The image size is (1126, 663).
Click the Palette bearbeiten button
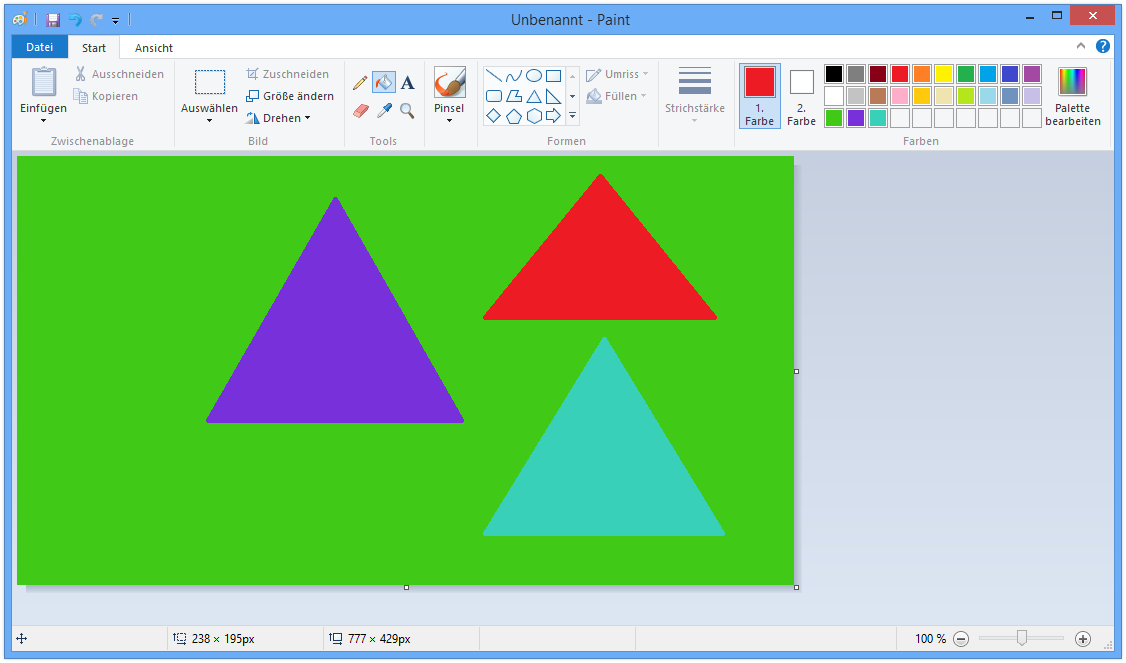pos(1072,96)
